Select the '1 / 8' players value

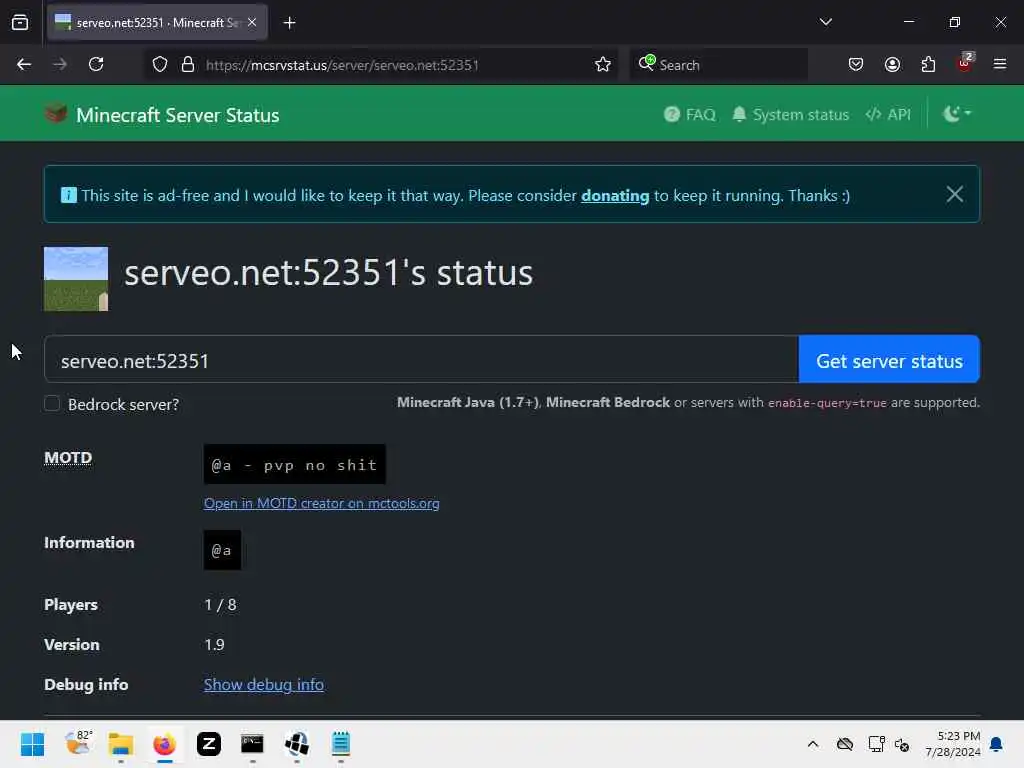221,605
